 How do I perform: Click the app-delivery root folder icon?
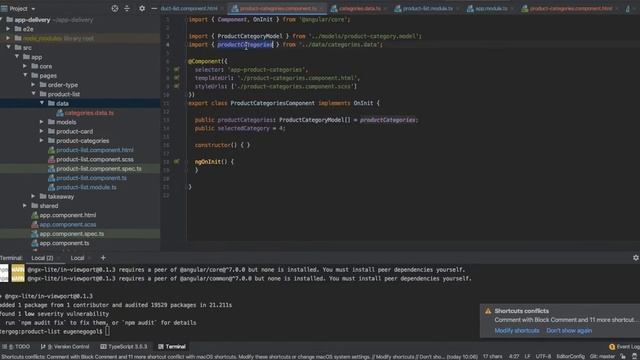coord(9,20)
